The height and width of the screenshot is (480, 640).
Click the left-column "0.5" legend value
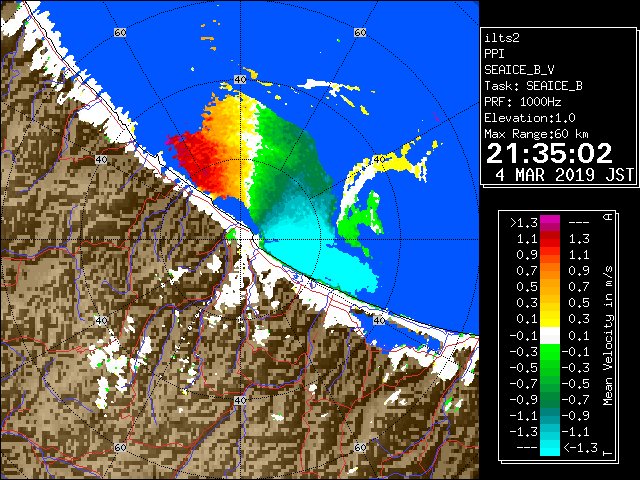(527, 287)
